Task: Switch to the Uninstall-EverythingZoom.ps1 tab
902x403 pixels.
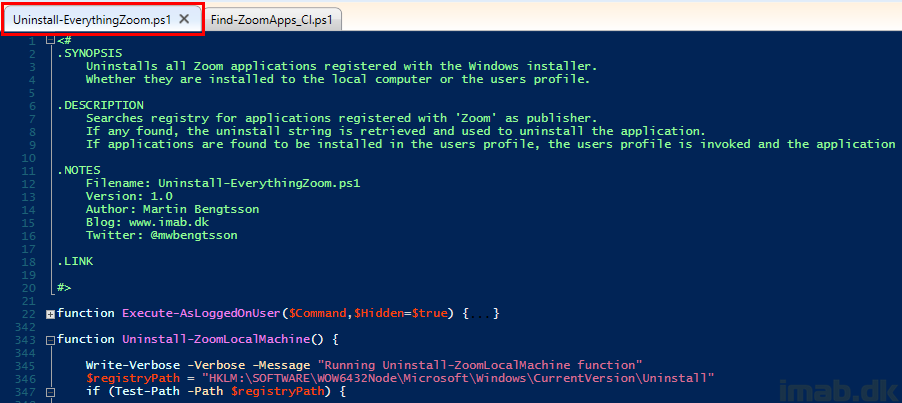Action: point(92,20)
